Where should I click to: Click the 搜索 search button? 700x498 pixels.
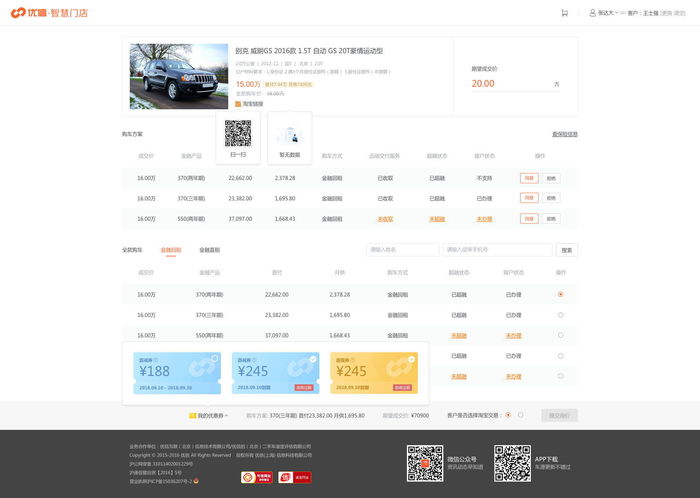click(567, 250)
